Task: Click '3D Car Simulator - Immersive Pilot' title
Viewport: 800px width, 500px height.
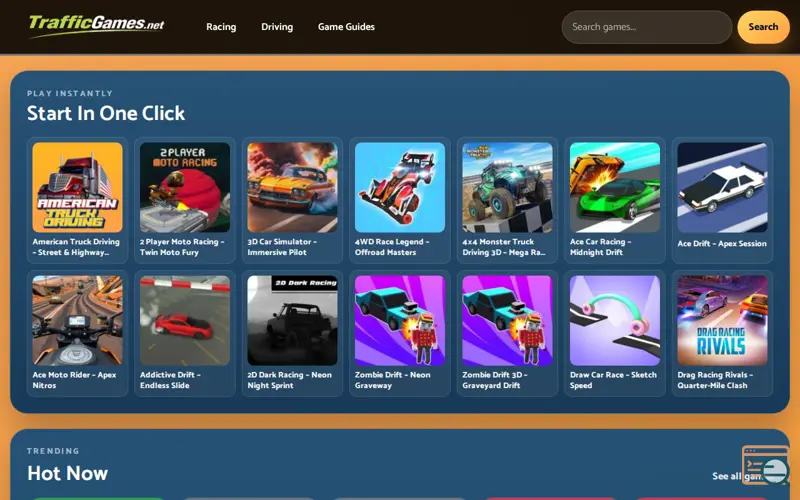Action: pyautogui.click(x=282, y=247)
